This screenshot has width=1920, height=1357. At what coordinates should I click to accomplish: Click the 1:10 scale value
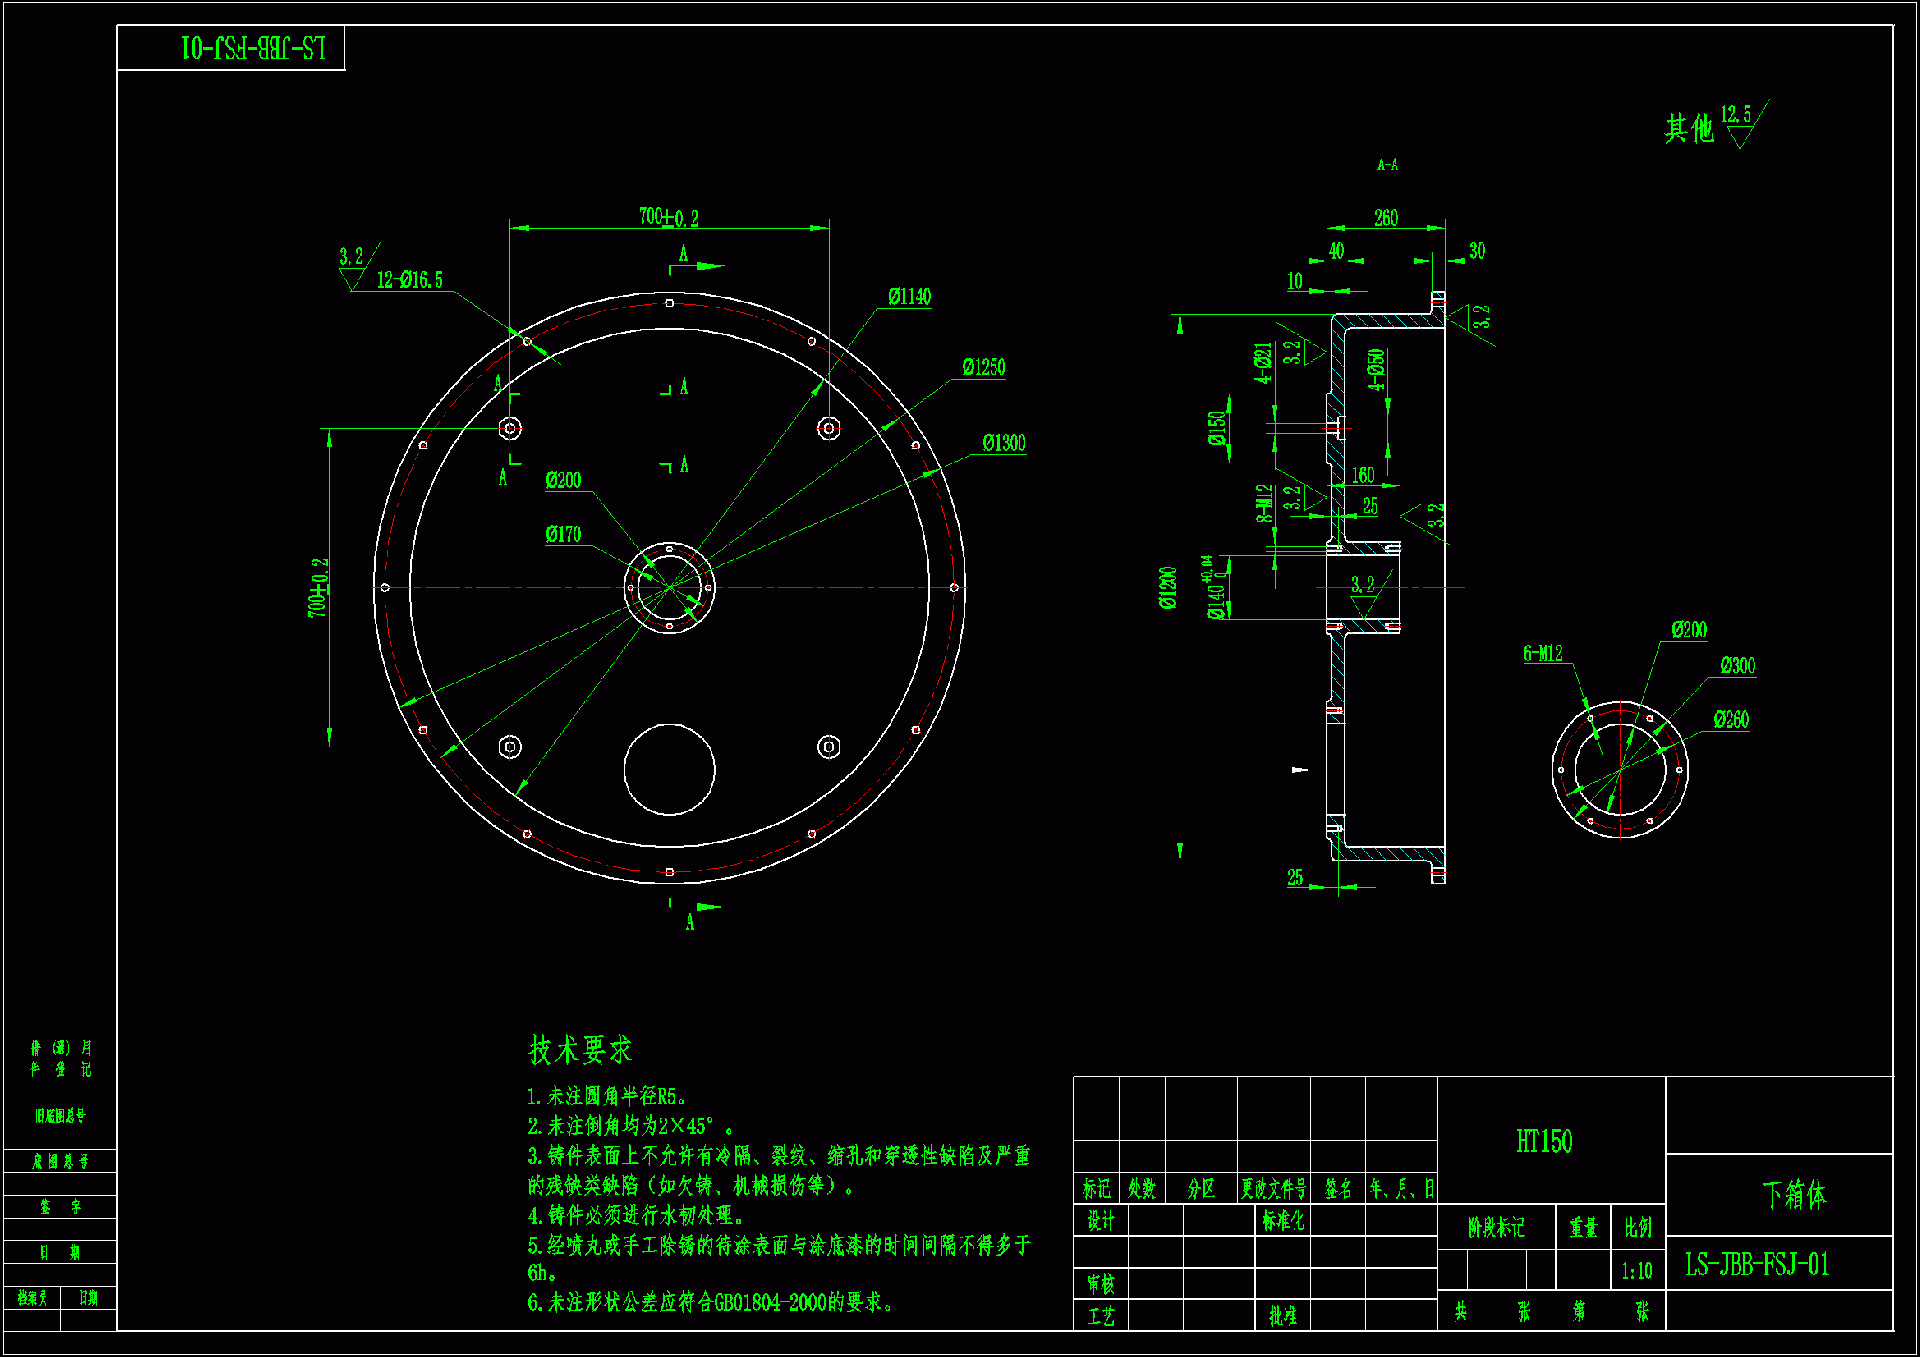pos(1636,1272)
